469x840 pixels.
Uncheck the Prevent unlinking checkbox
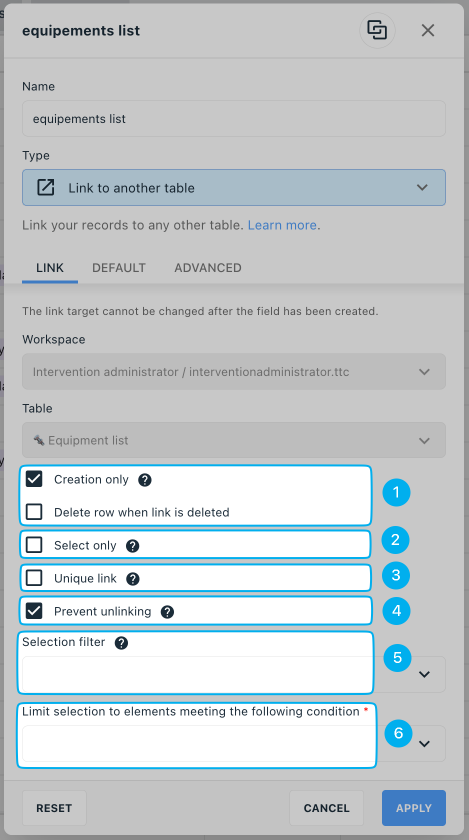34,611
